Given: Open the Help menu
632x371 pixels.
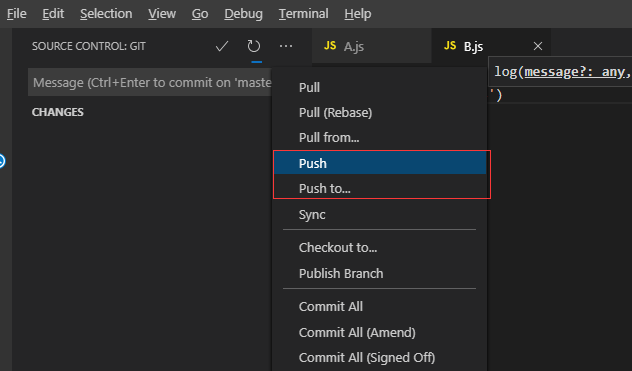Looking at the screenshot, I should [358, 14].
